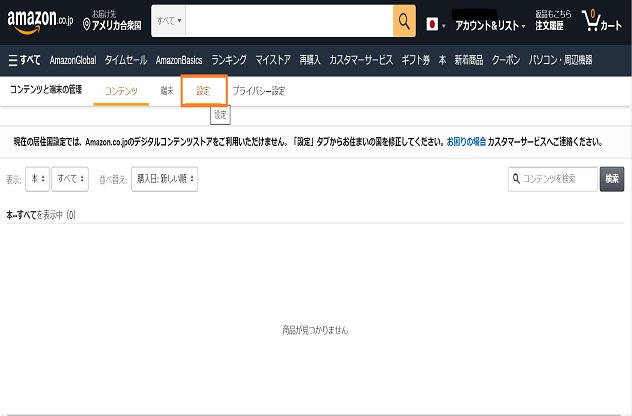Click the お困りの場合 help link

[x=466, y=142]
